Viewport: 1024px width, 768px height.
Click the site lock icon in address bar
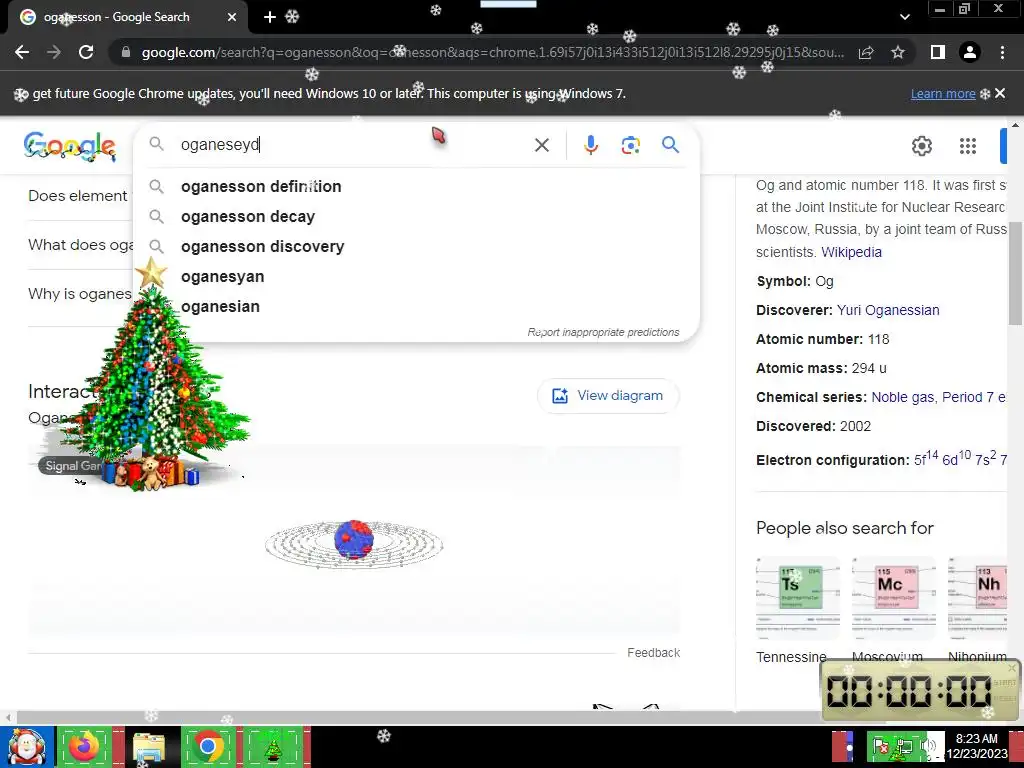click(125, 52)
